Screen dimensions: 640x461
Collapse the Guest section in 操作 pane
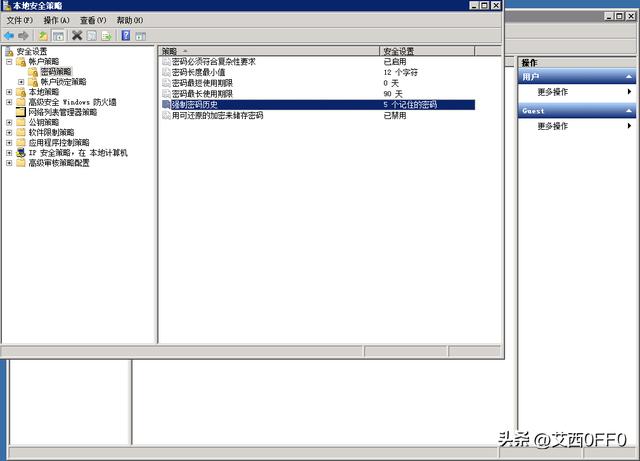pyautogui.click(x=629, y=111)
